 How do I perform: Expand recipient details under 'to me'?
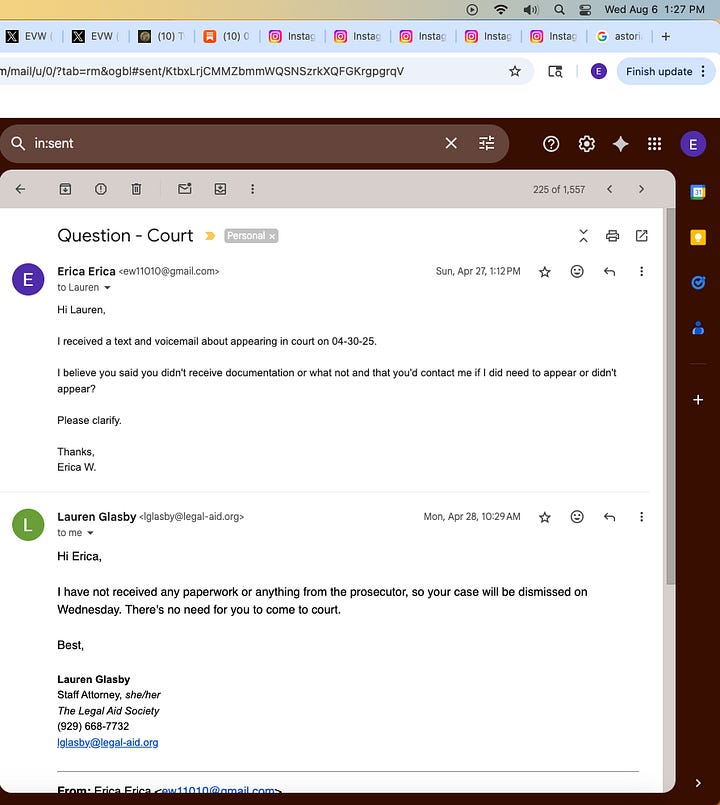(x=90, y=533)
